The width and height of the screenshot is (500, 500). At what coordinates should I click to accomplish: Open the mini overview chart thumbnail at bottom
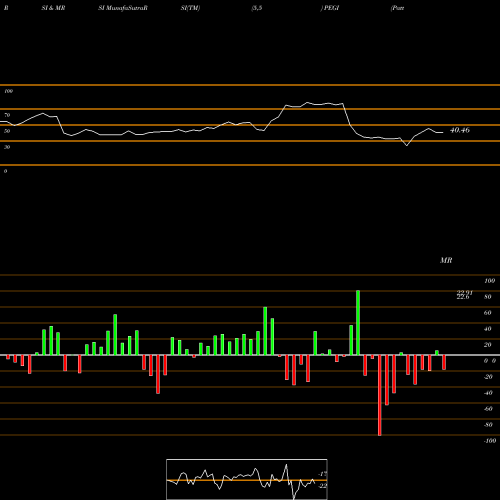tap(247, 479)
